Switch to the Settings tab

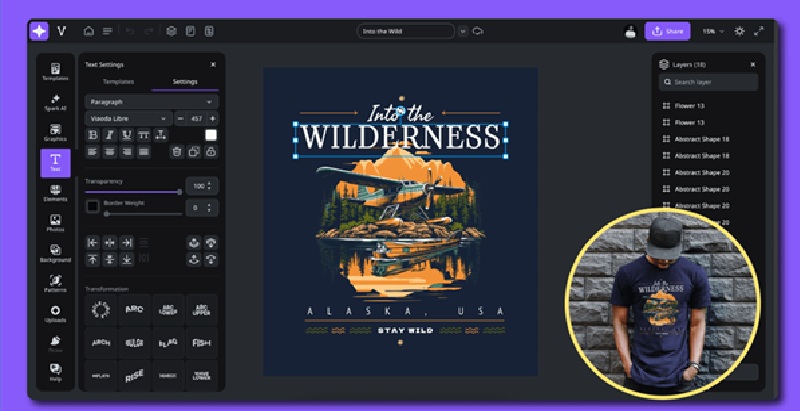(x=185, y=82)
